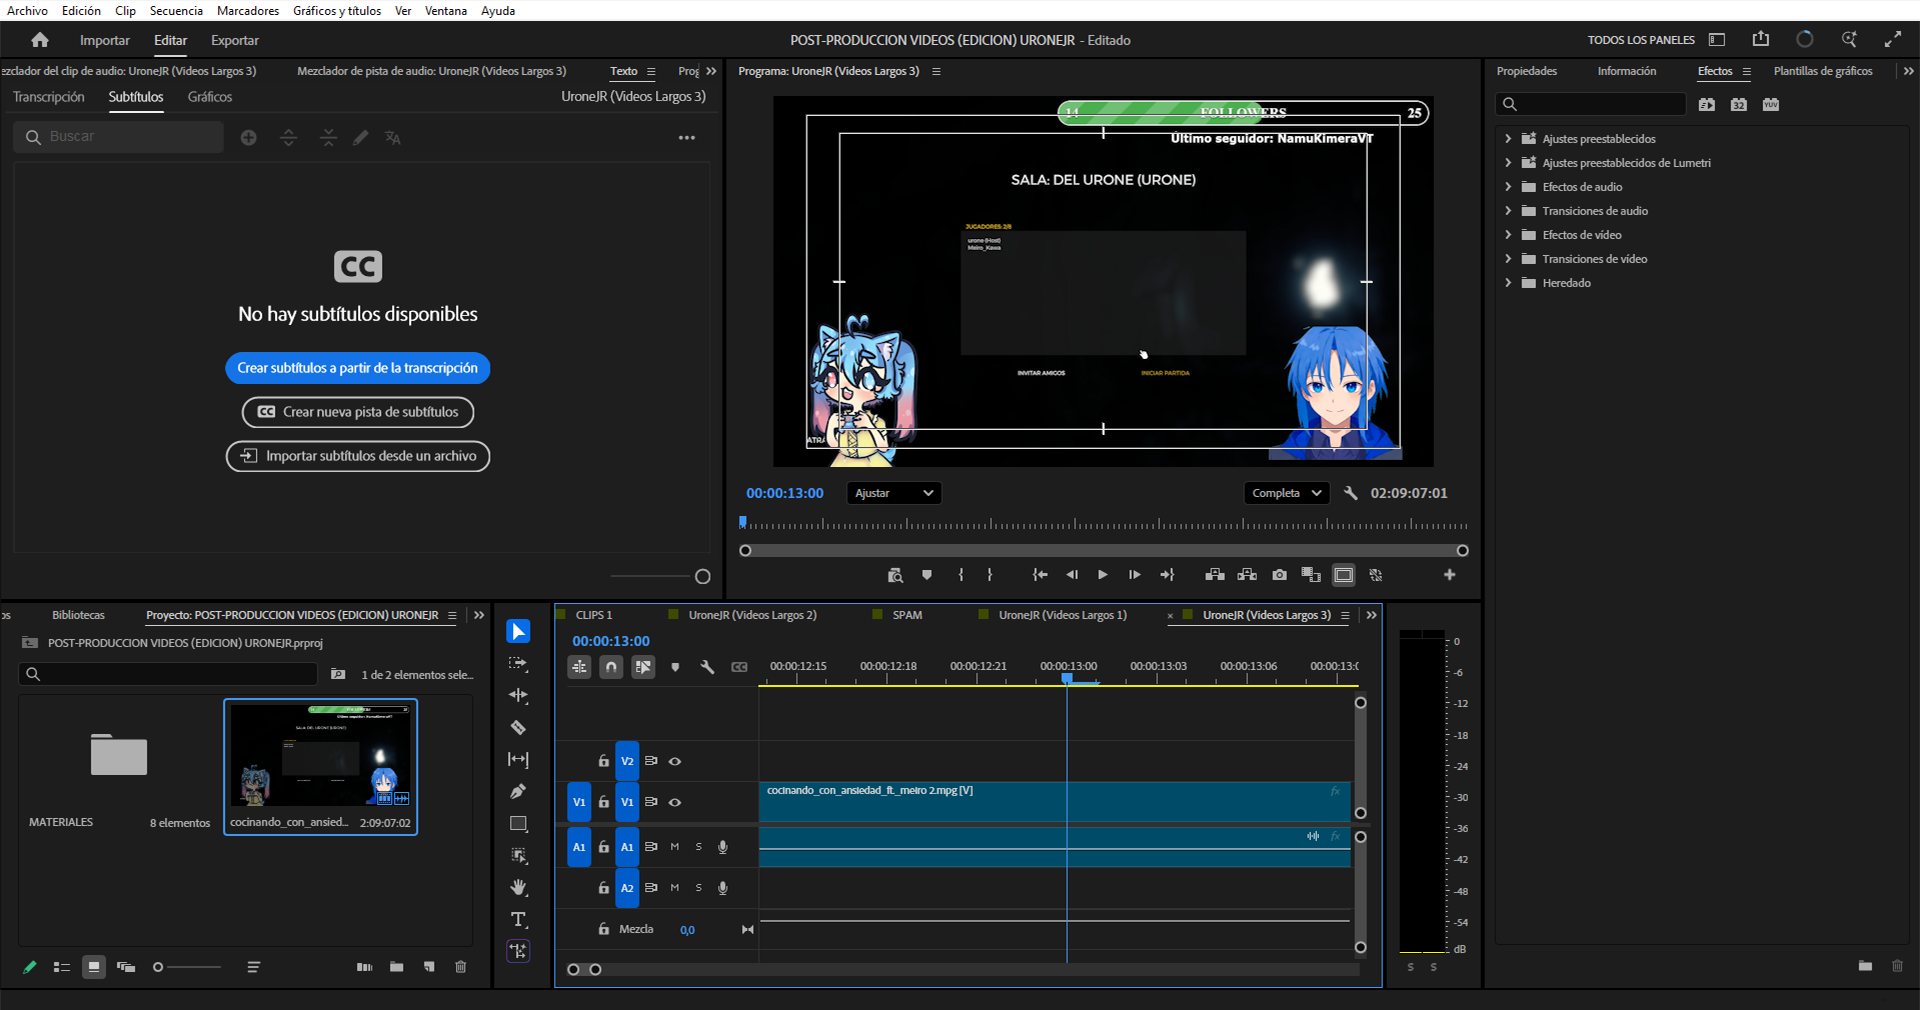The height and width of the screenshot is (1010, 1920).
Task: Step back one frame
Action: (x=1072, y=575)
